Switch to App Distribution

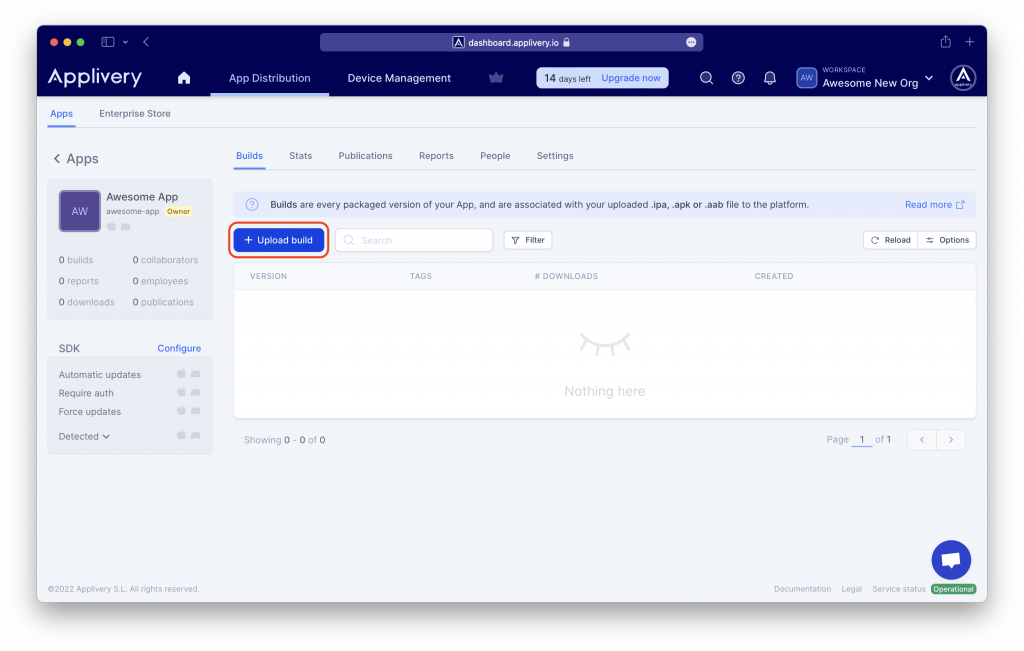270,78
